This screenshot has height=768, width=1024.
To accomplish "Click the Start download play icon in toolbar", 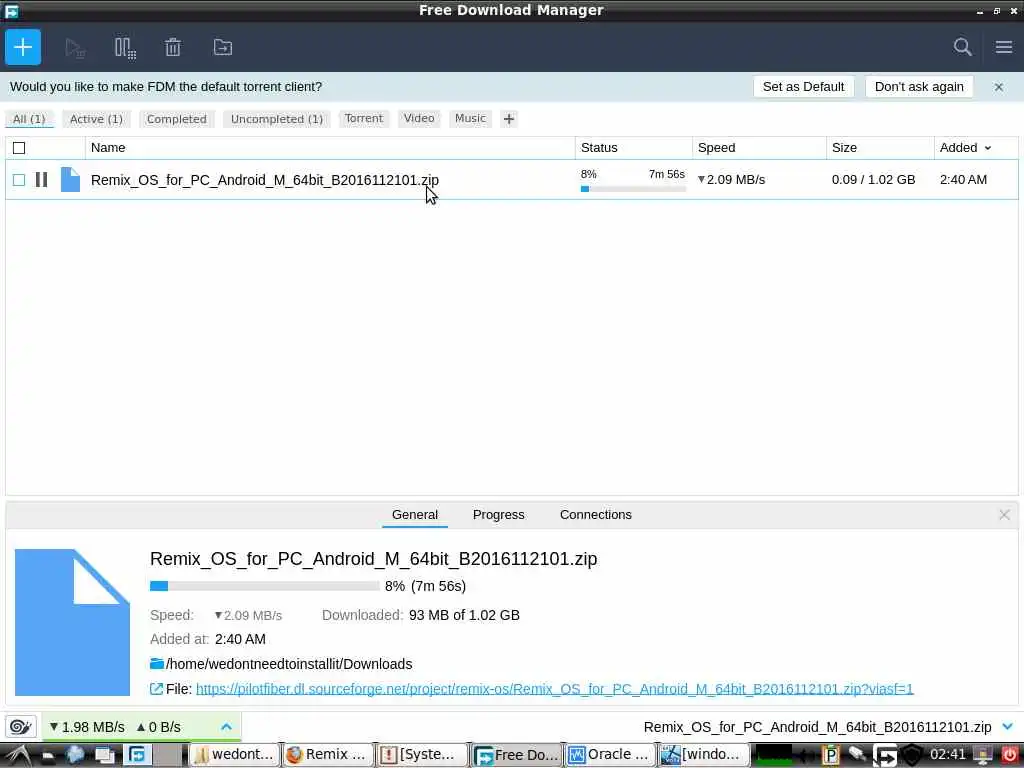I will point(75,48).
